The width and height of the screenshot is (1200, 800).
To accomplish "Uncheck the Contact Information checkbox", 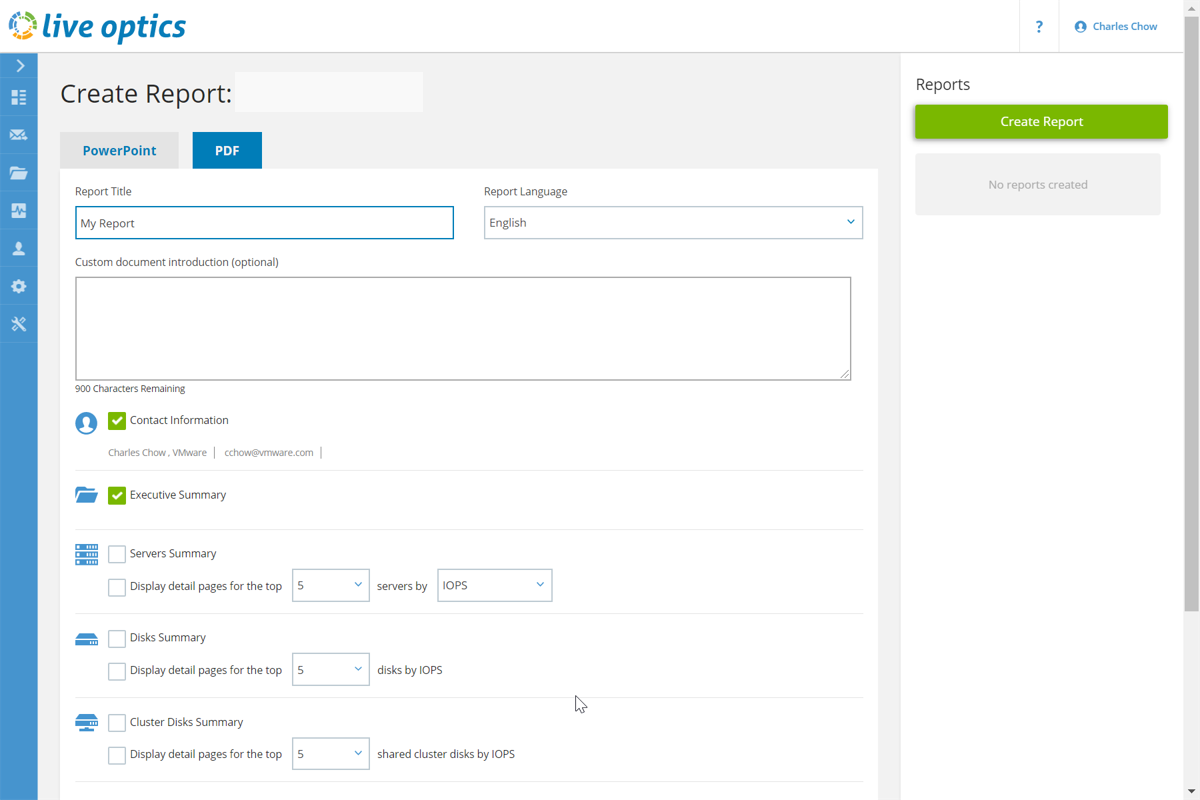I will point(117,421).
